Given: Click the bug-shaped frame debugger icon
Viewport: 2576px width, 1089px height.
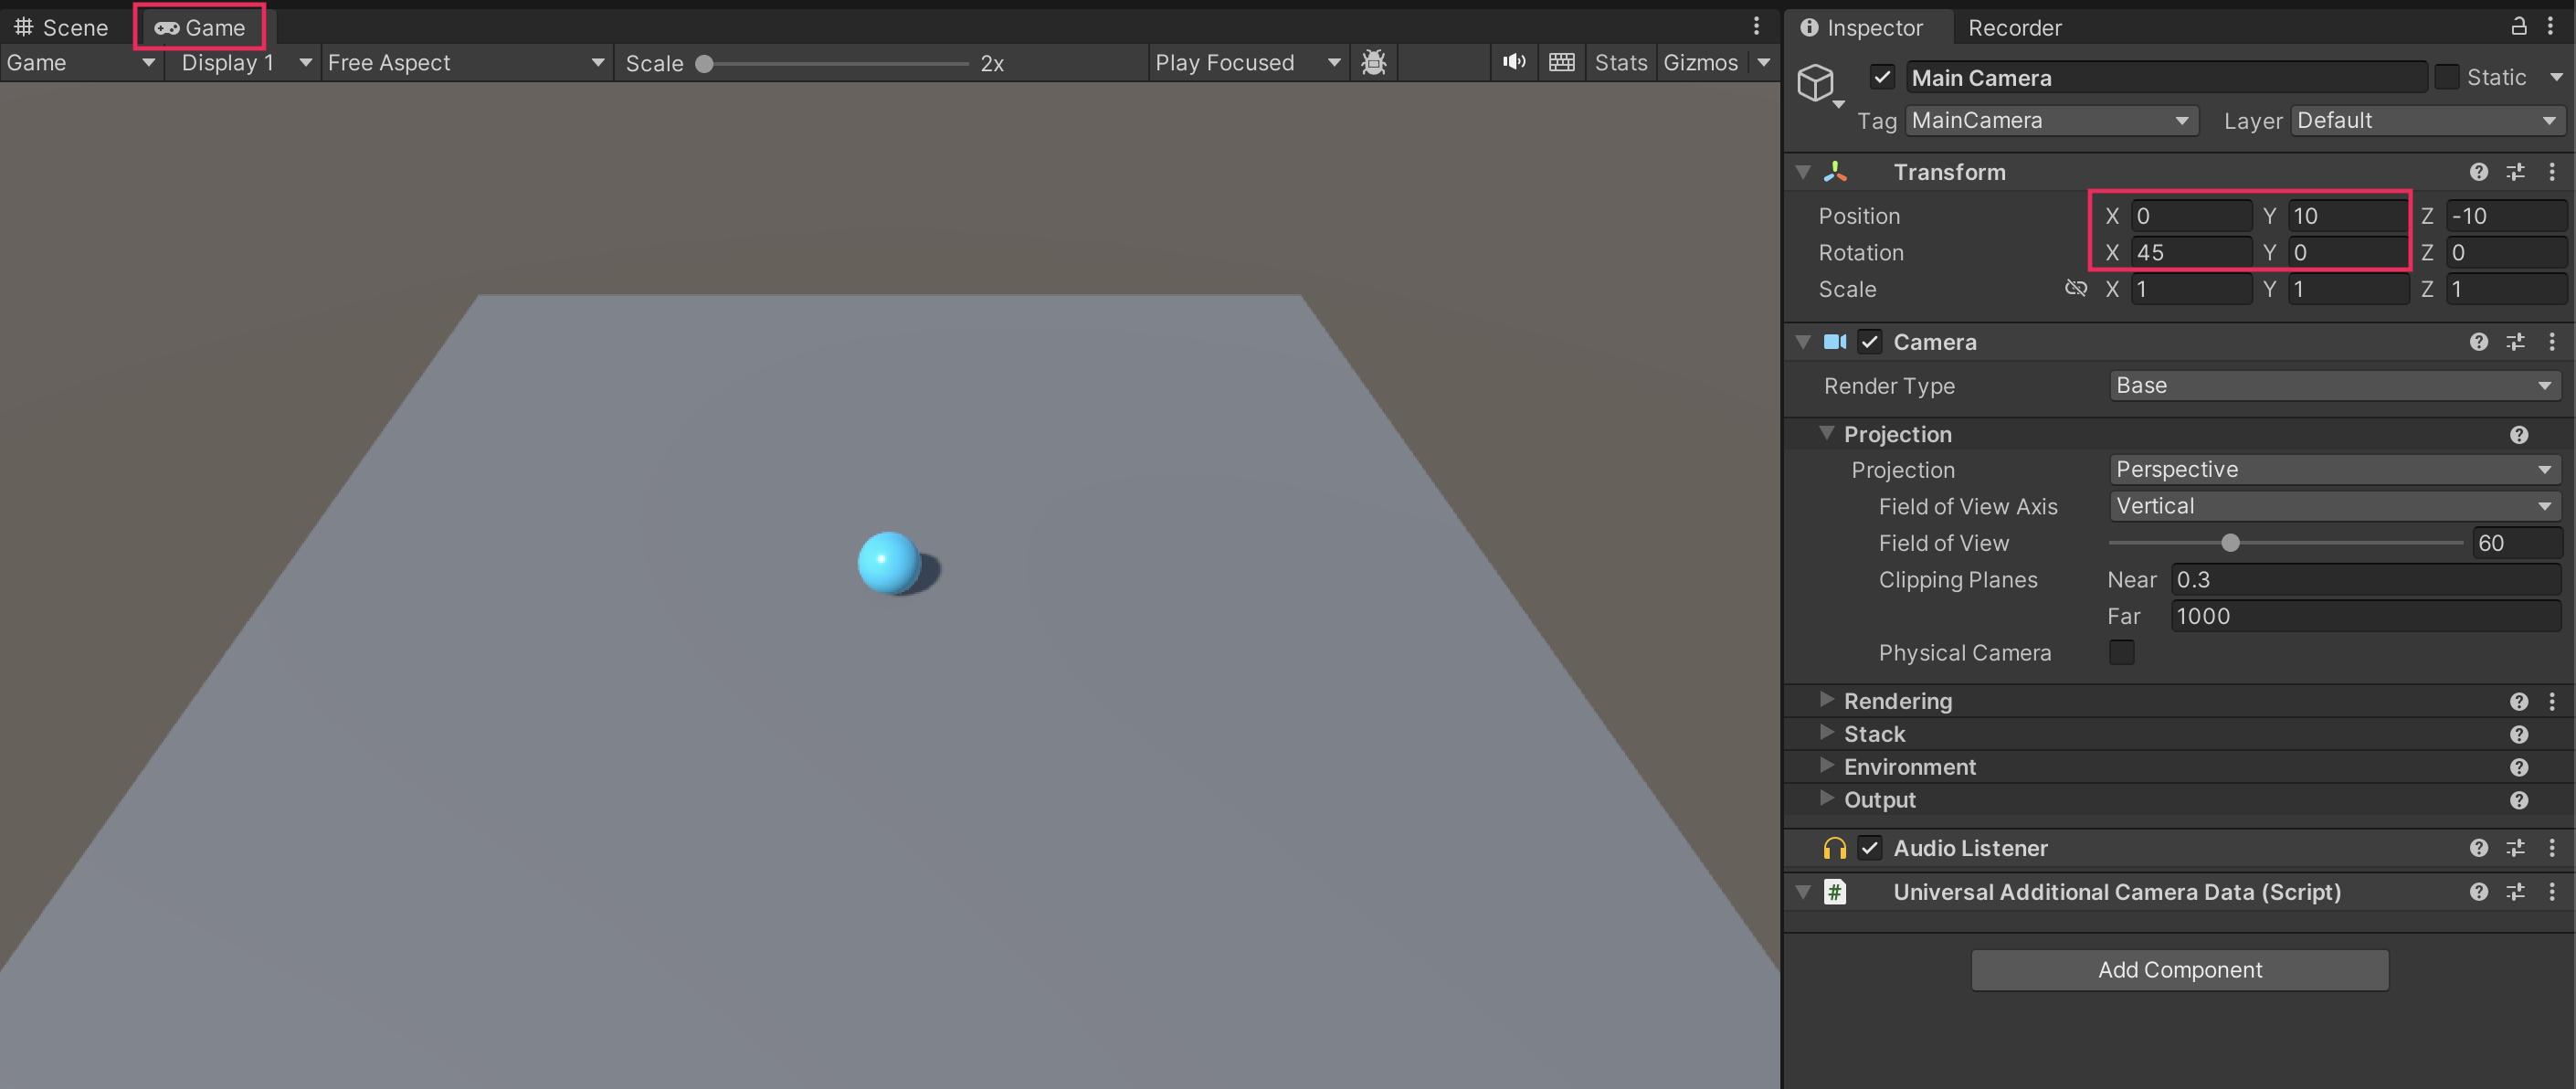Looking at the screenshot, I should [1374, 63].
